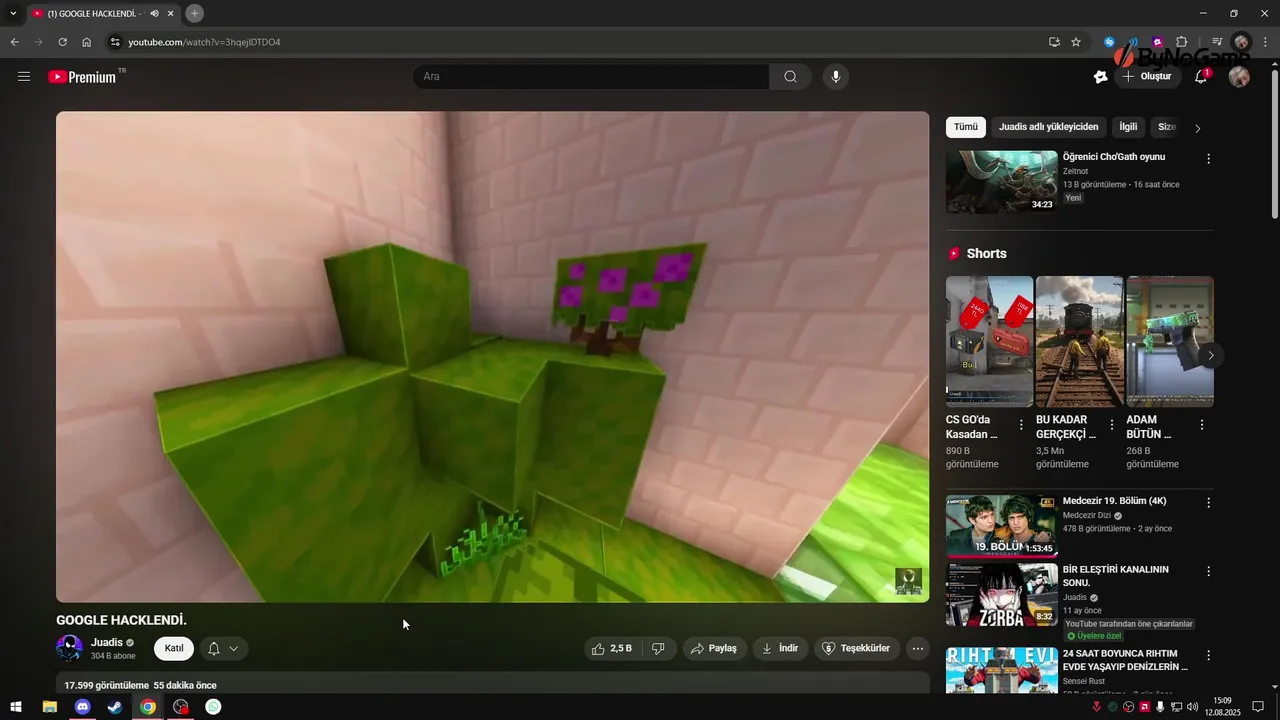Select the Tümü filter chip
The height and width of the screenshot is (720, 1280).
coord(966,127)
